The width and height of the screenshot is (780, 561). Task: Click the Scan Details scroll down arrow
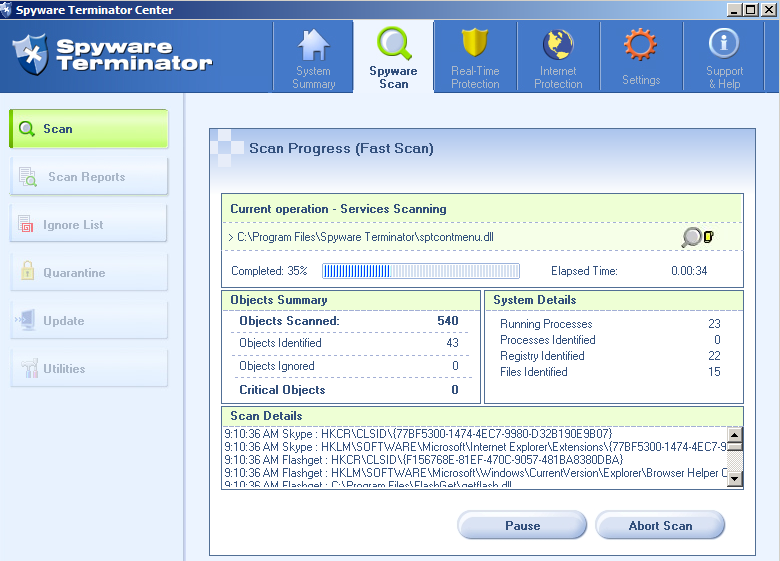(x=735, y=479)
